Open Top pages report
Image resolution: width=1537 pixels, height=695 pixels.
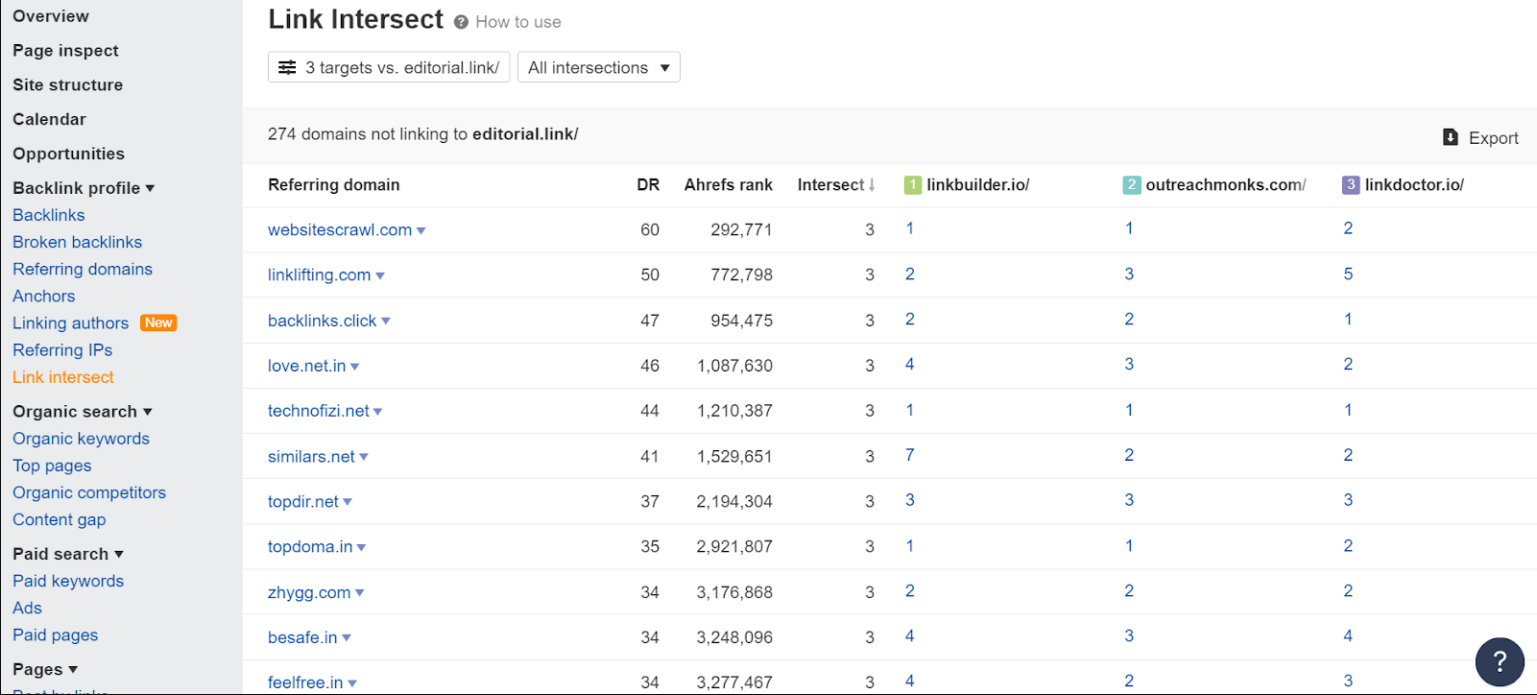[x=52, y=466]
